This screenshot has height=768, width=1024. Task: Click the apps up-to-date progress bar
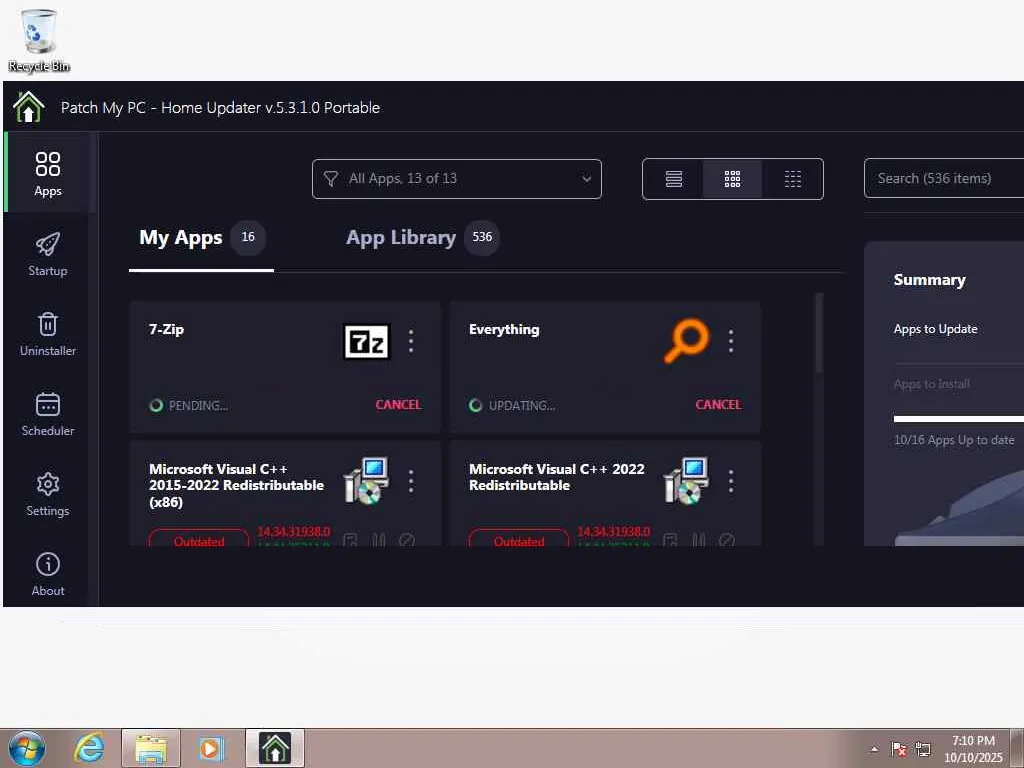click(x=959, y=419)
